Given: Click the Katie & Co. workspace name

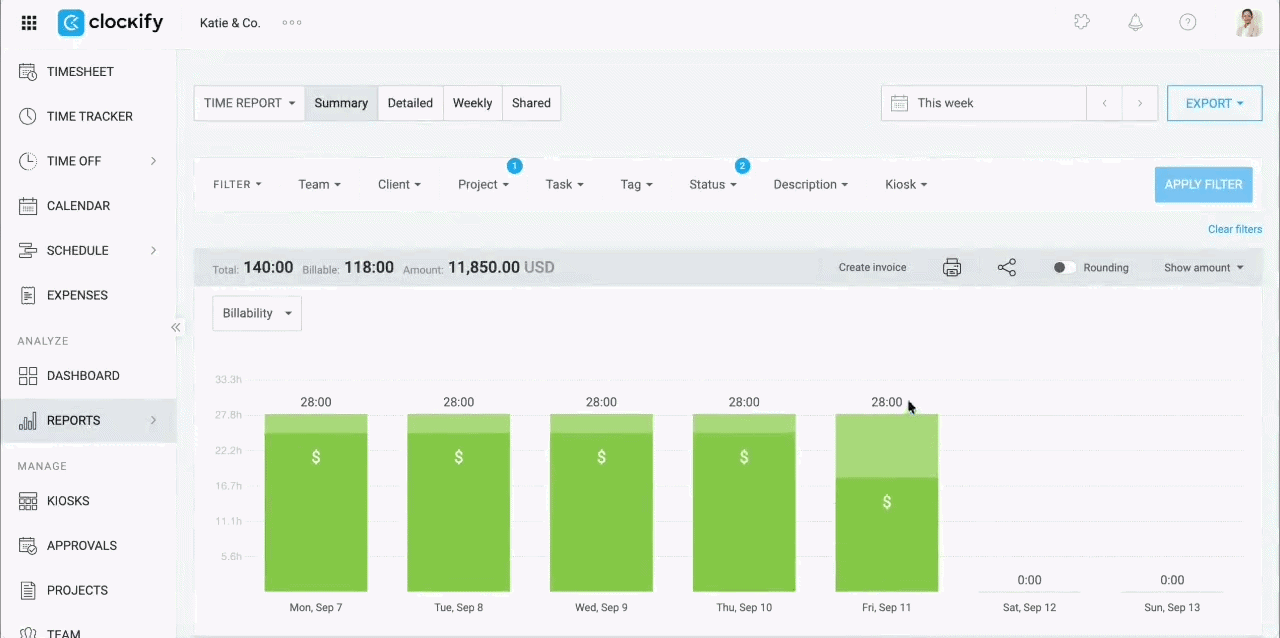Looking at the screenshot, I should 230,22.
